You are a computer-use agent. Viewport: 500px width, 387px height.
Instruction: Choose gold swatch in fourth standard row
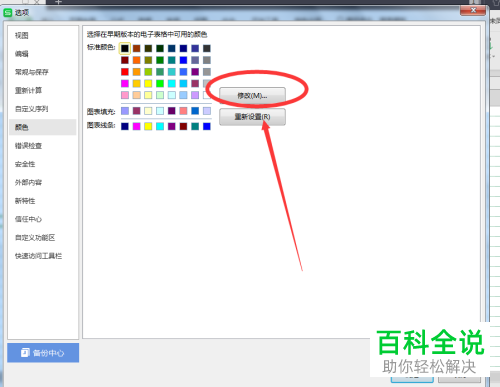[x=136, y=83]
